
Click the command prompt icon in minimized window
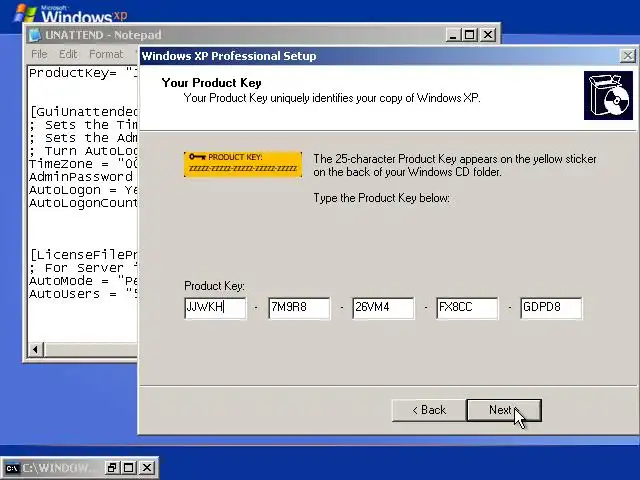[11, 468]
